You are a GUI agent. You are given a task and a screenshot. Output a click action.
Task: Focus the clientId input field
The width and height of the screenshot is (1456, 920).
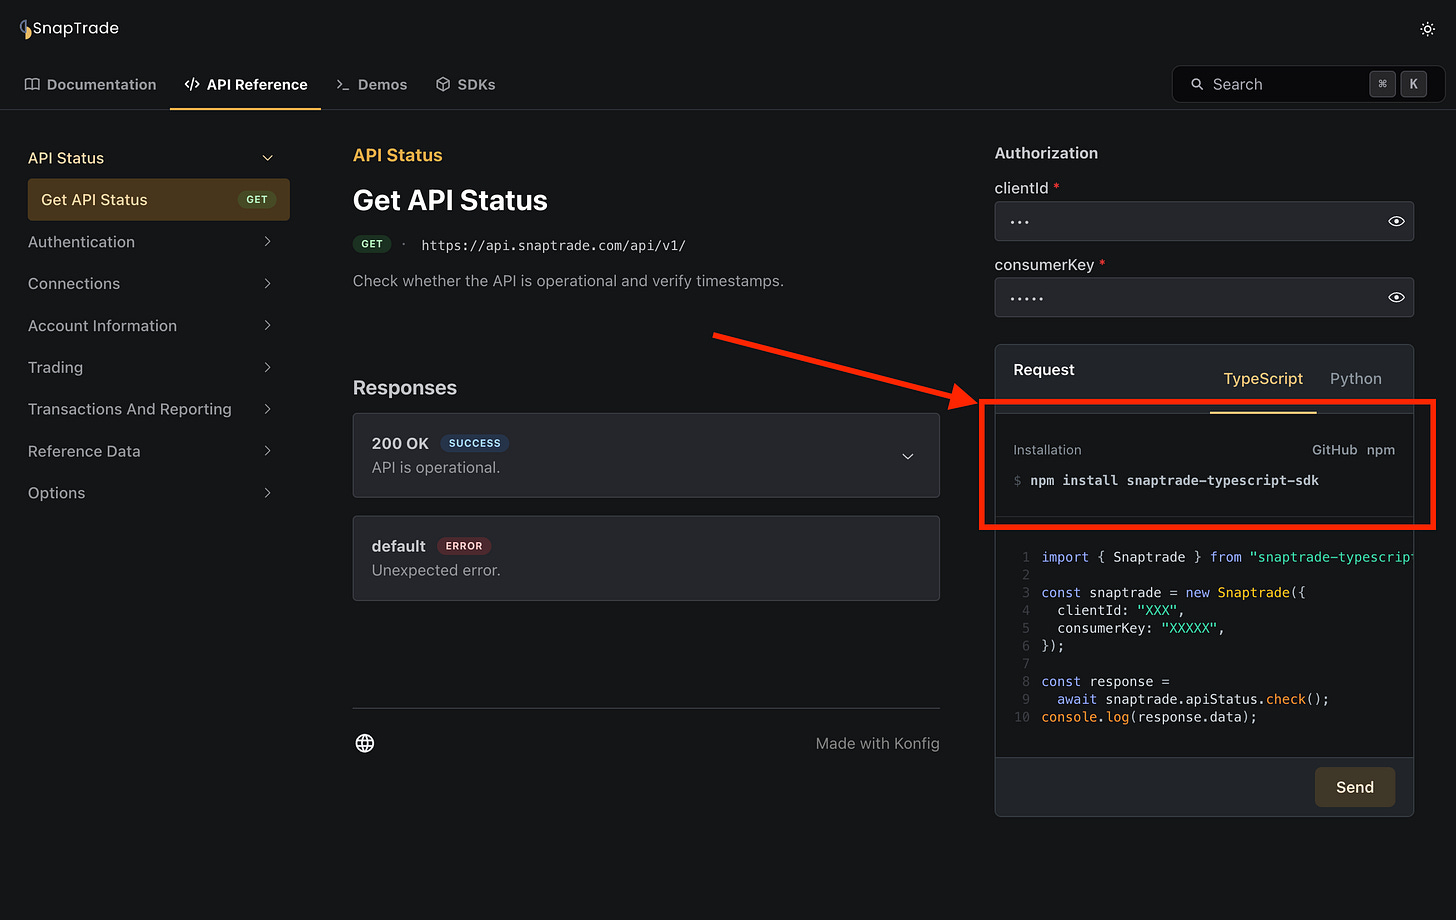[x=1204, y=221]
